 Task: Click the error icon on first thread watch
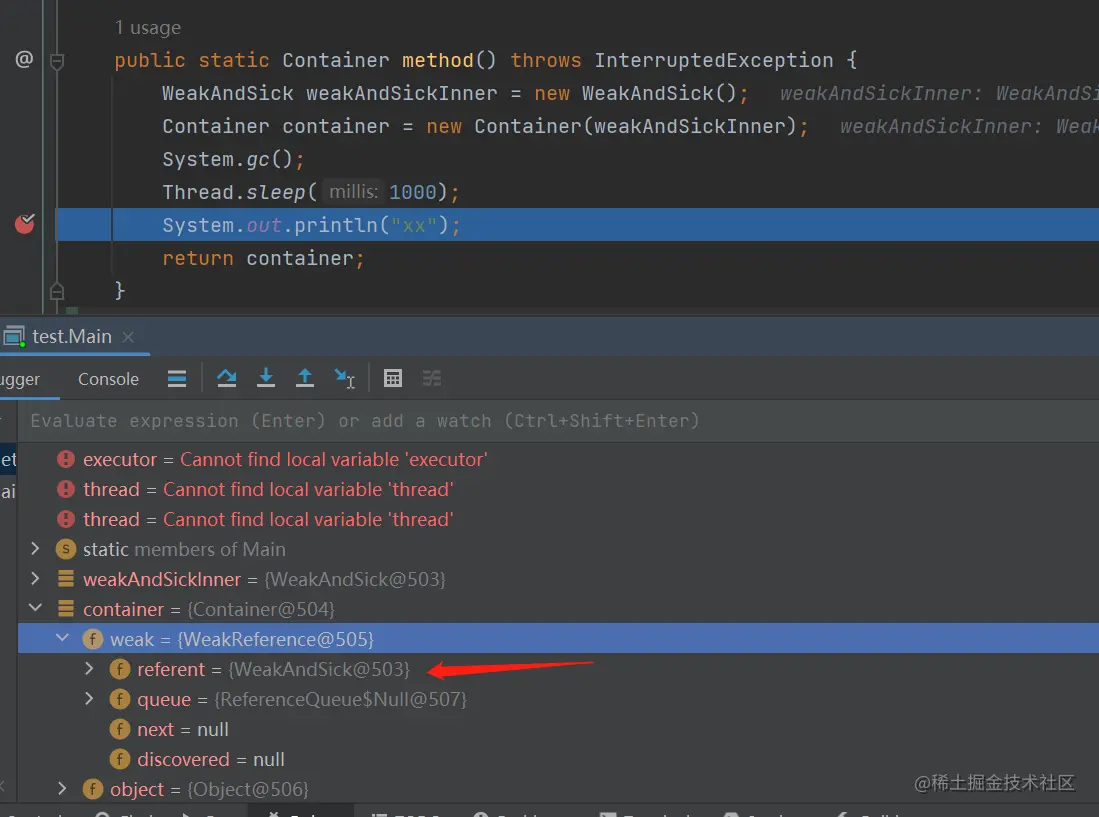coord(66,489)
